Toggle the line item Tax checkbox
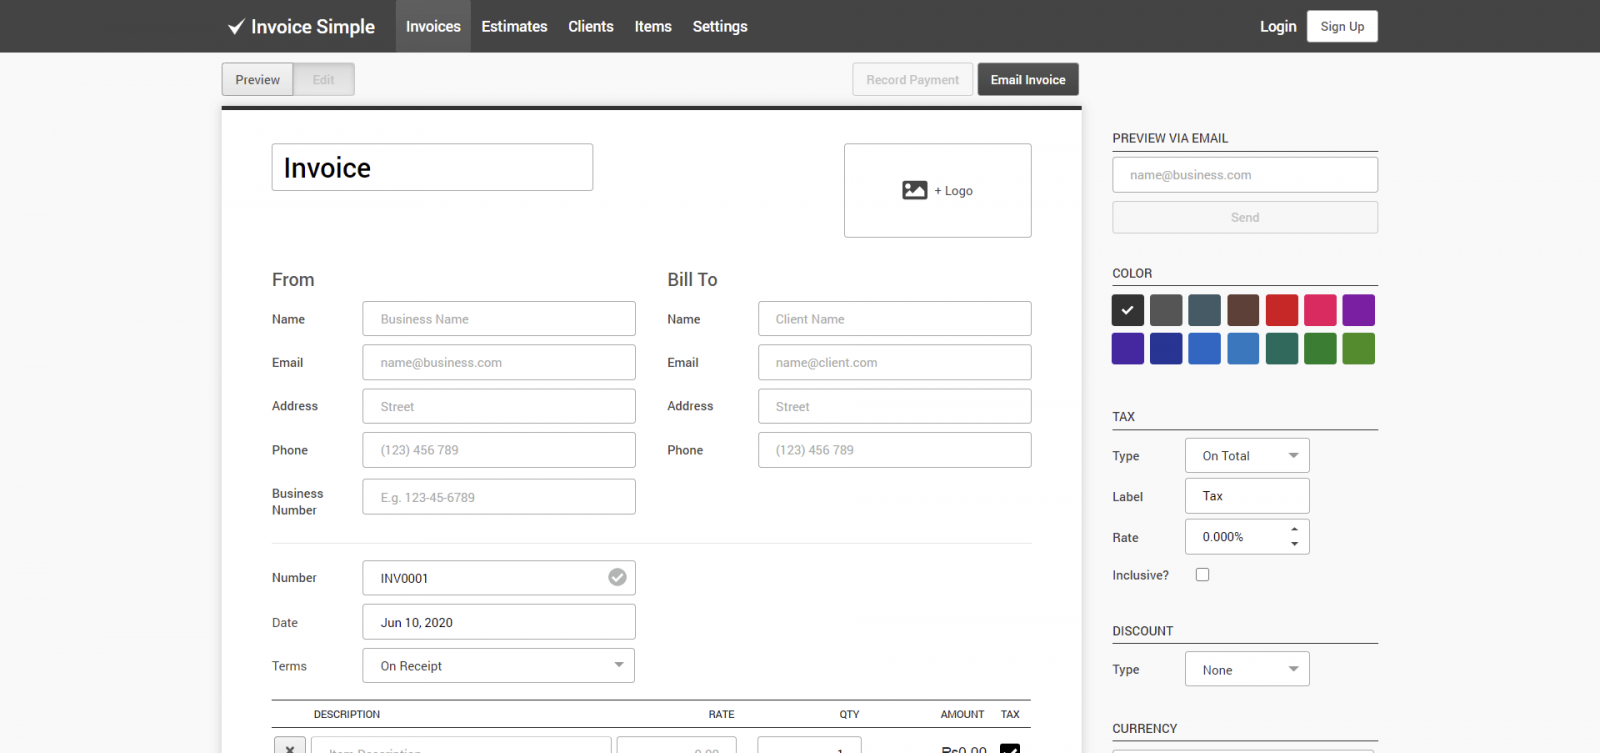Image resolution: width=1600 pixels, height=753 pixels. pos(1010,748)
